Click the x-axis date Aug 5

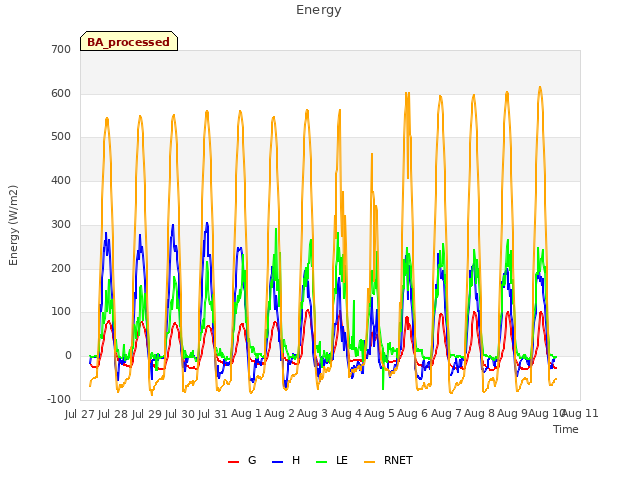click(379, 414)
